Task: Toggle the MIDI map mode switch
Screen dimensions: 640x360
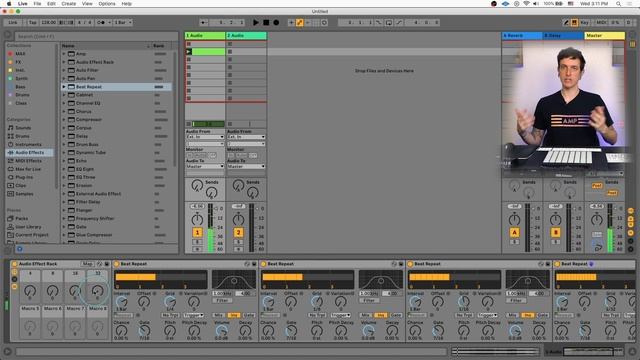Action: 601,22
